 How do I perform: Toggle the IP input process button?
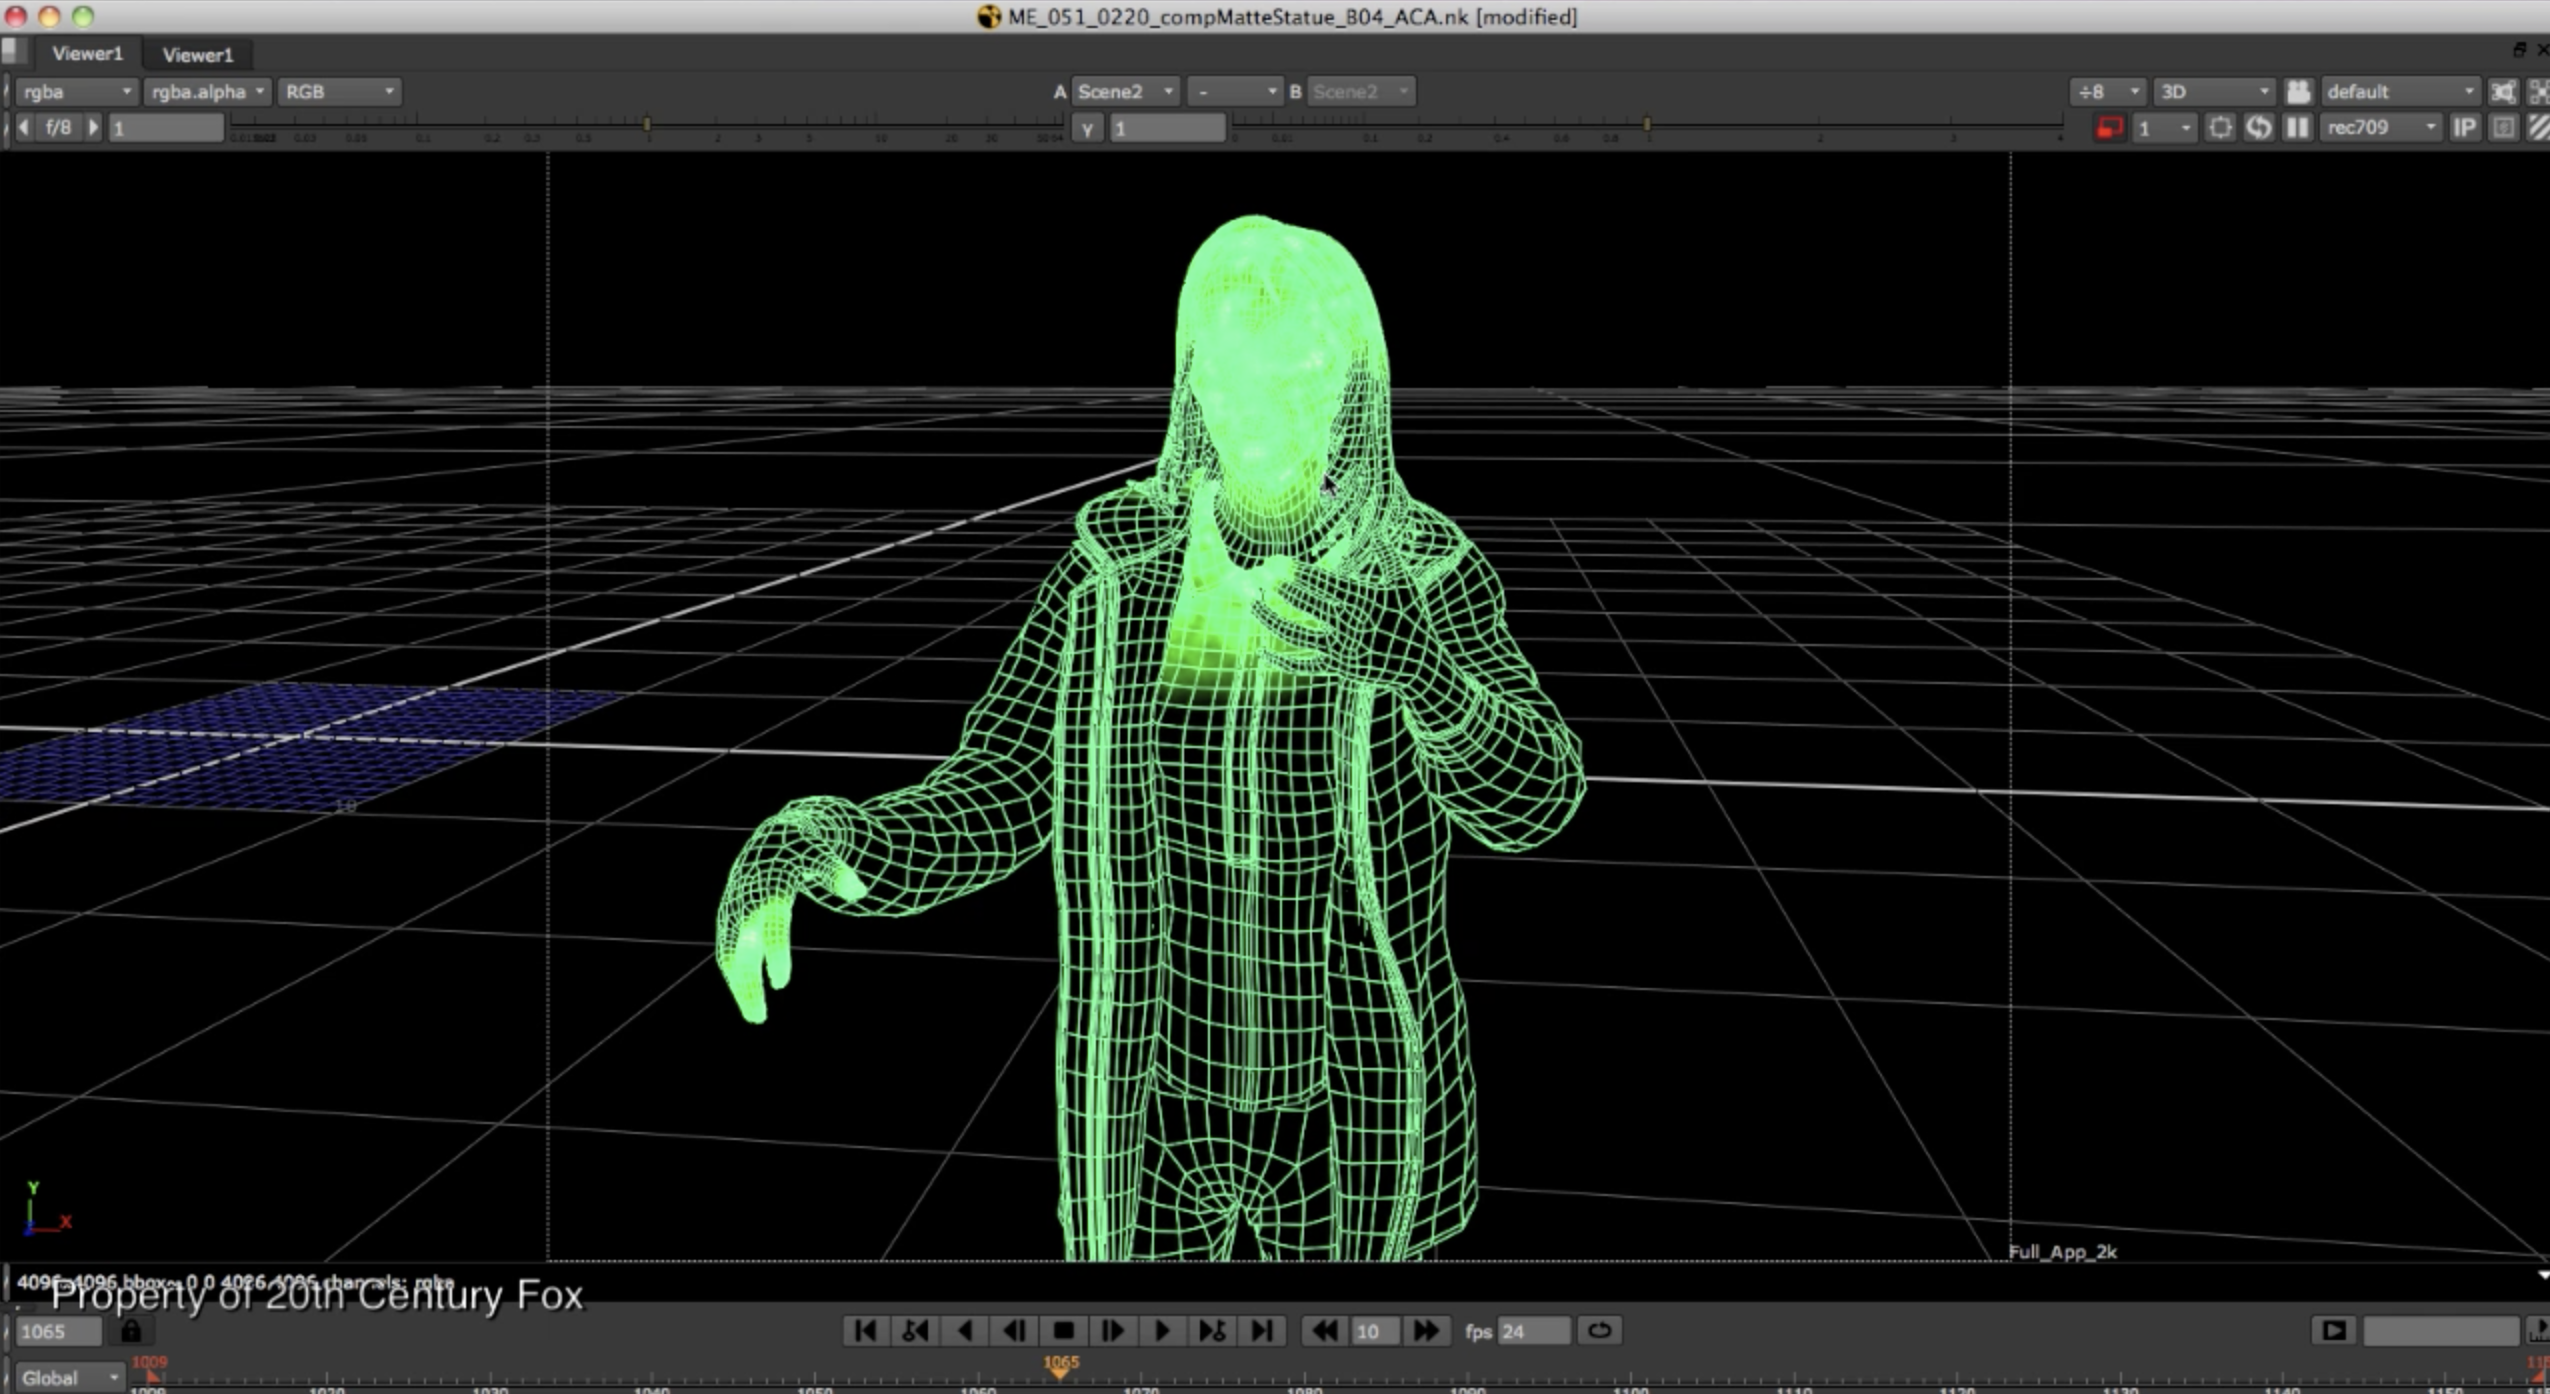pyautogui.click(x=2465, y=128)
